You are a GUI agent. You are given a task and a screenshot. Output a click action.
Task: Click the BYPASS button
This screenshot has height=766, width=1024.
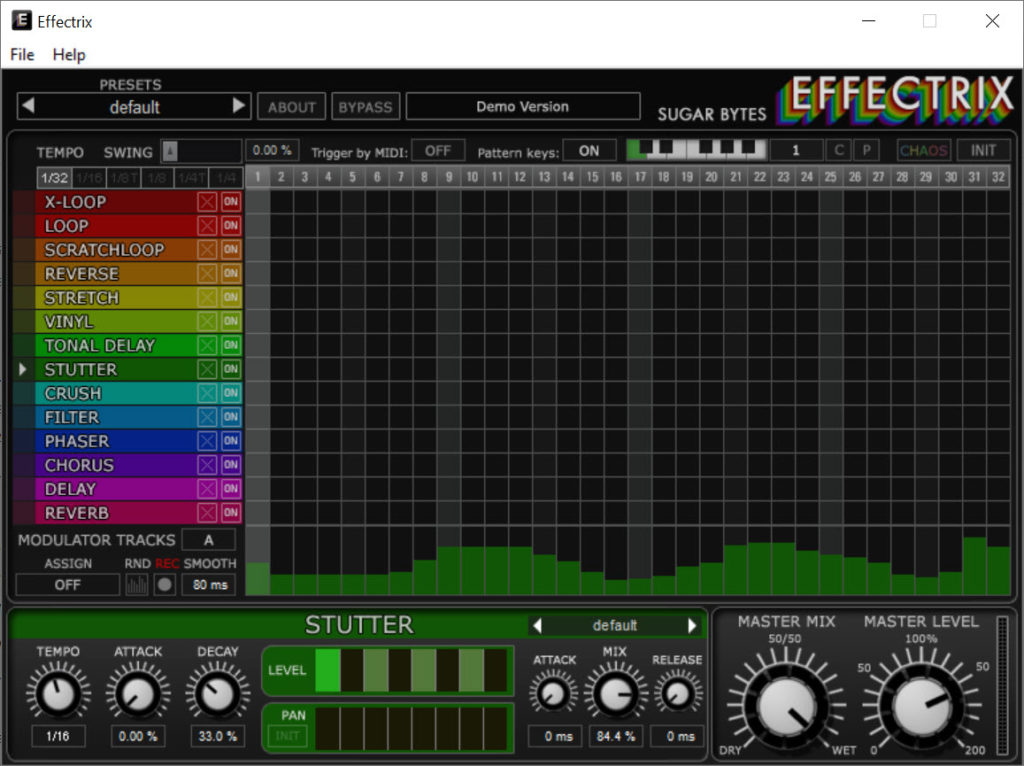(365, 107)
